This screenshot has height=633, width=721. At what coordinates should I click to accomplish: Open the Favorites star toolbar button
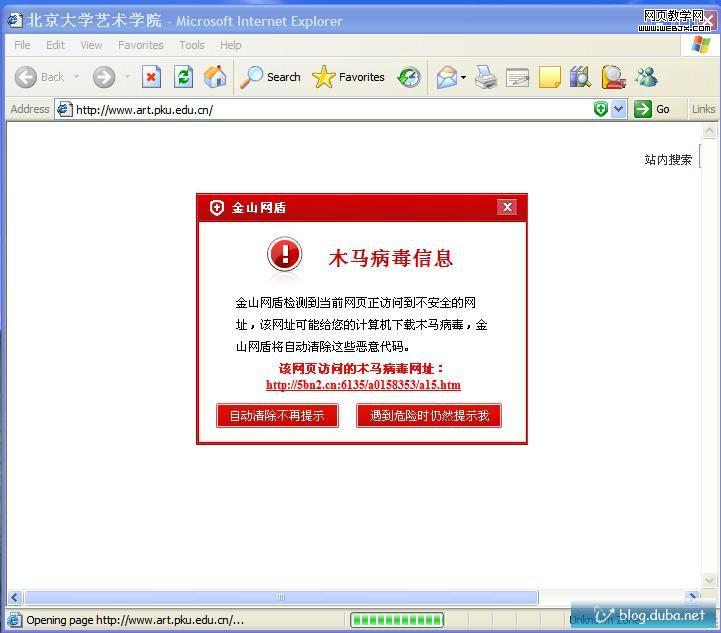coord(348,77)
